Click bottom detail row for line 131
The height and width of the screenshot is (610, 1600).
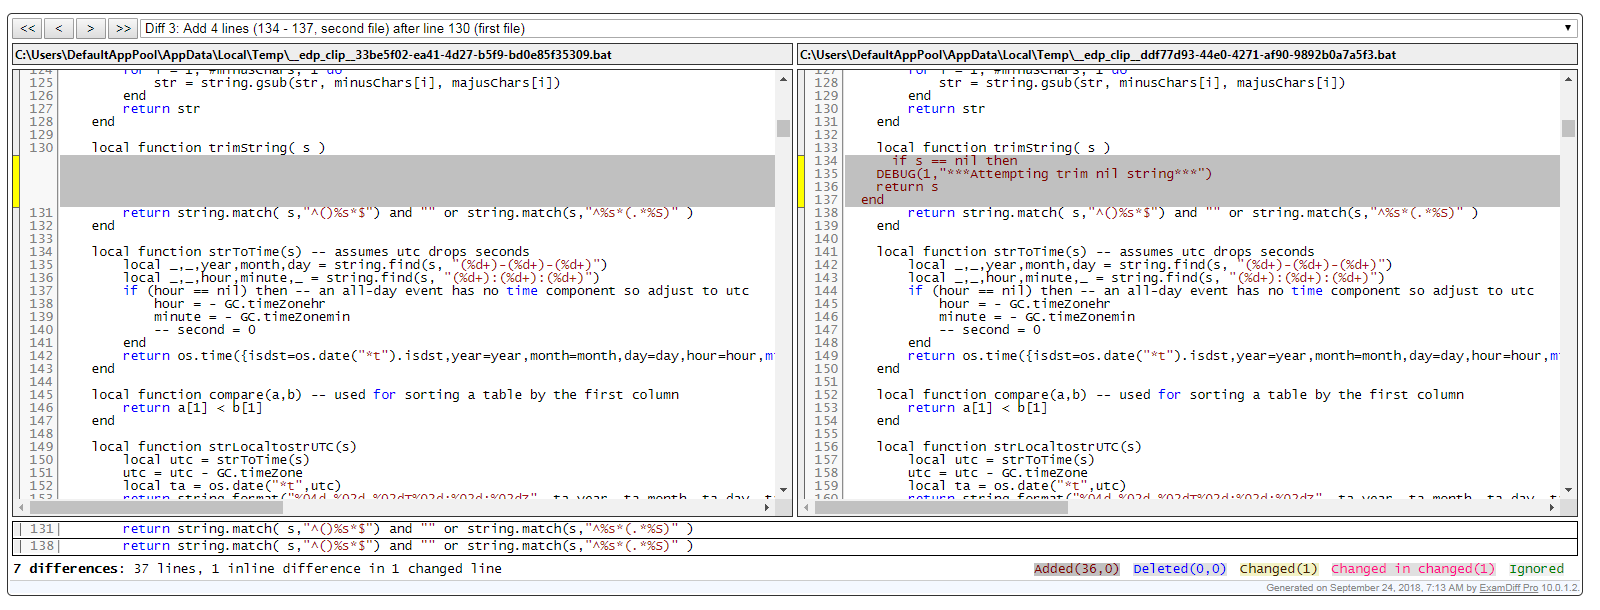(796, 529)
